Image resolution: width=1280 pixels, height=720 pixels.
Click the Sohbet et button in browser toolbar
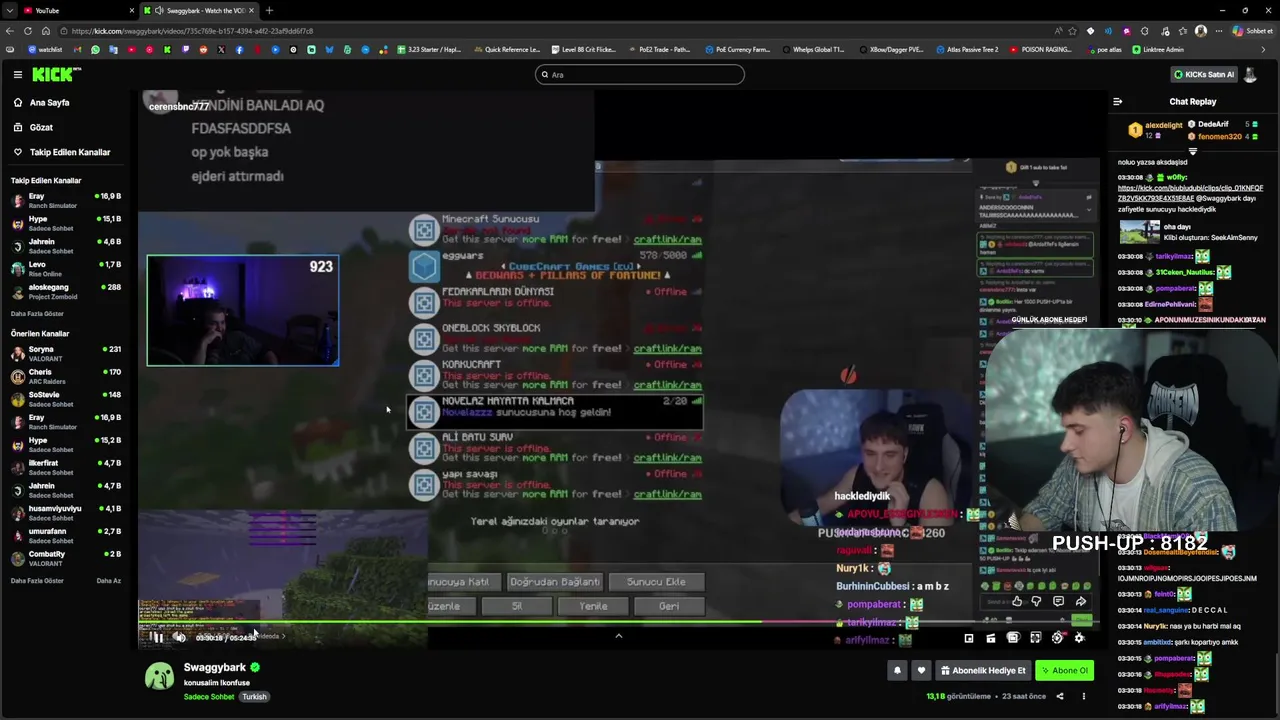click(x=1252, y=31)
